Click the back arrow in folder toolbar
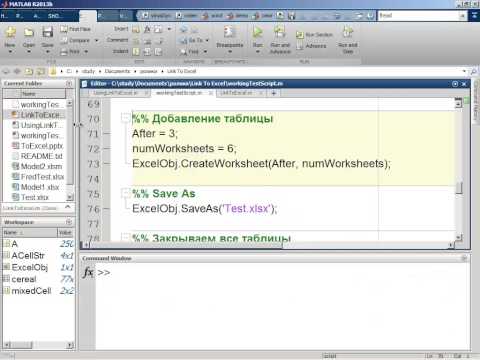 click(x=6, y=71)
